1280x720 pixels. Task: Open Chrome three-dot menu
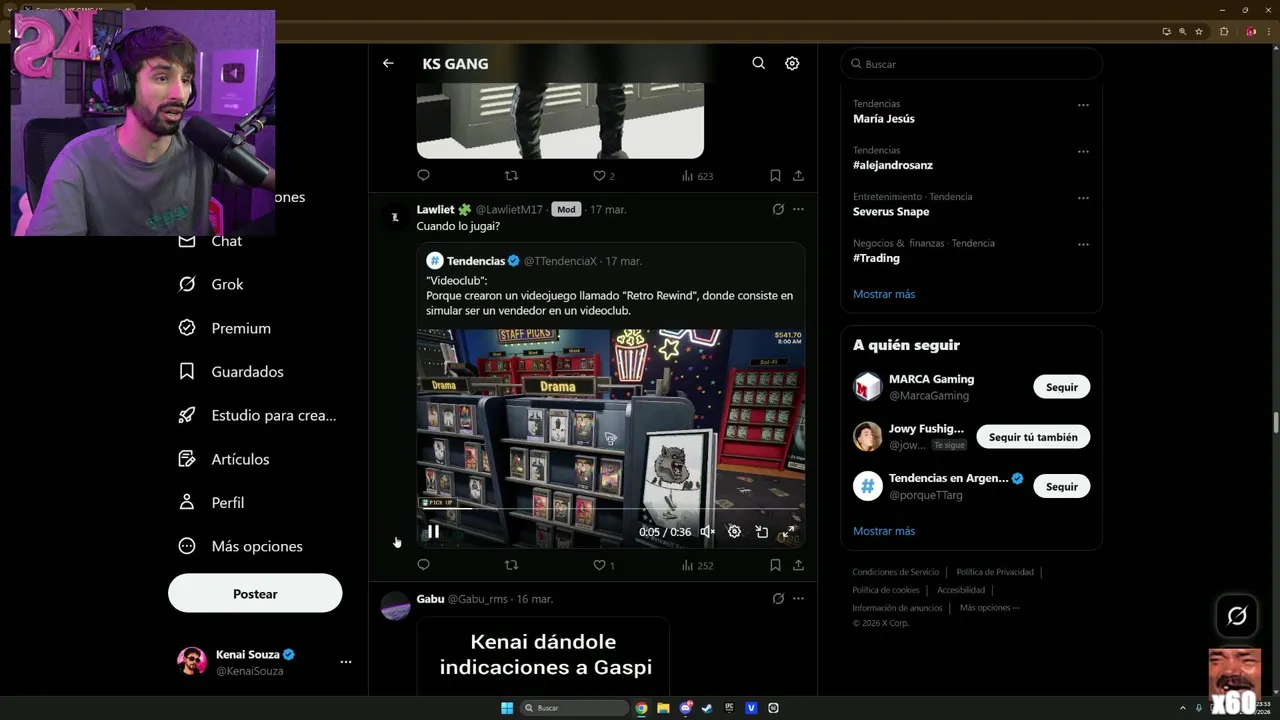pyautogui.click(x=1268, y=31)
